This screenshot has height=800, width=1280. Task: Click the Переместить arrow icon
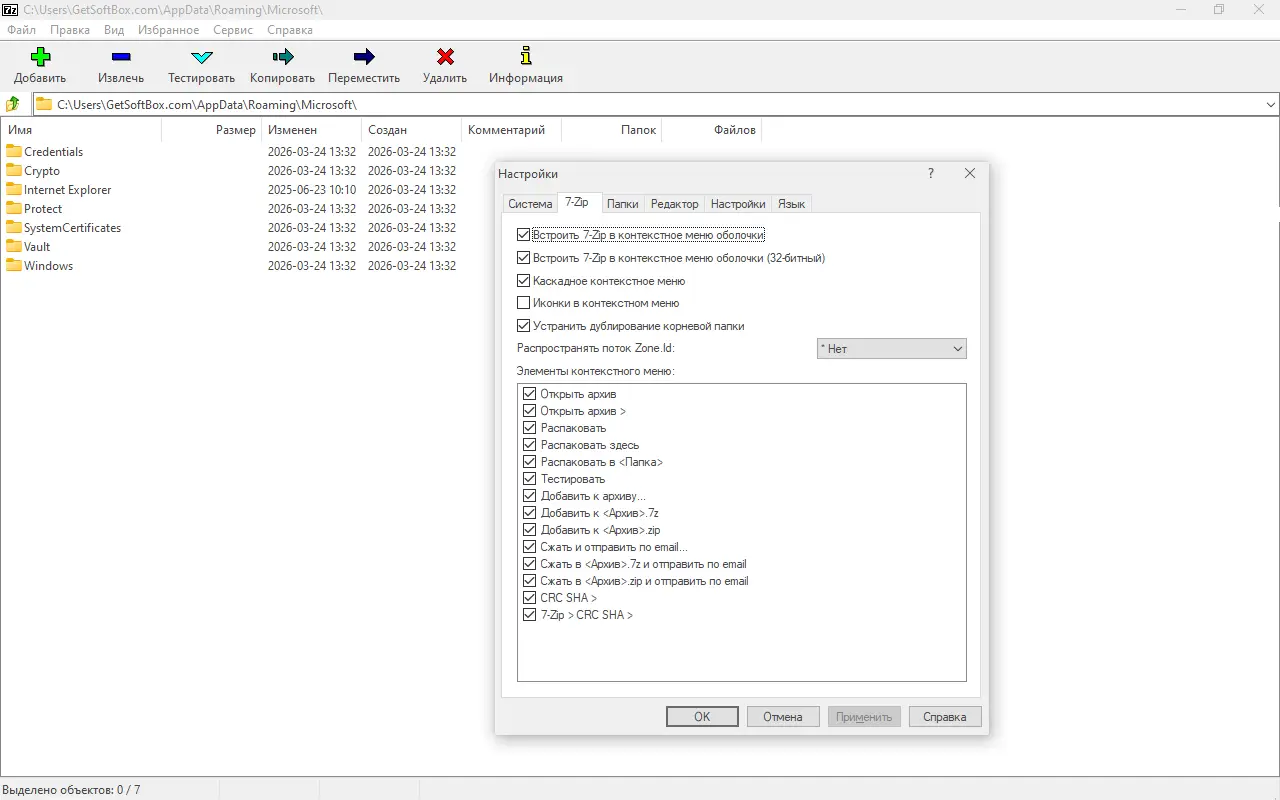364,57
